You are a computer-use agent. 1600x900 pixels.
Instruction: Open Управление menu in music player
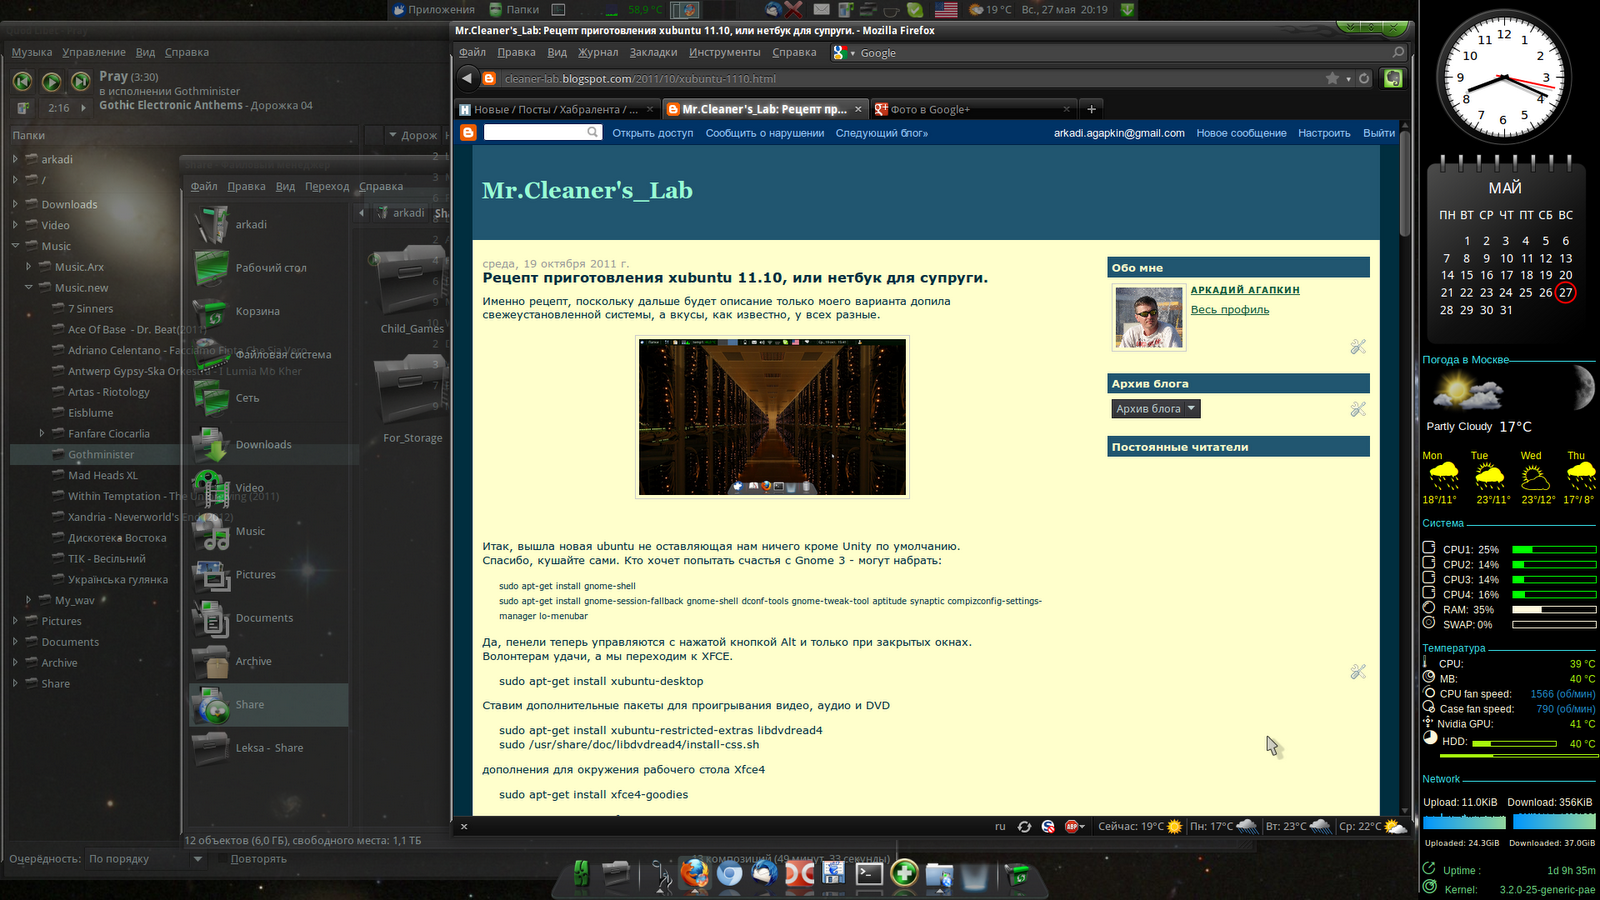(x=94, y=52)
